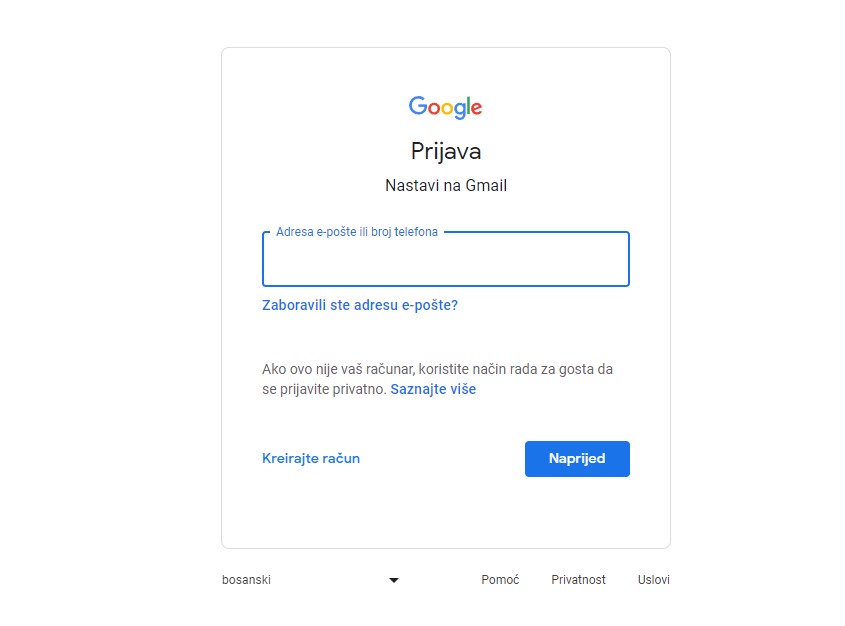Viewport: 845px width, 626px height.
Task: Click the dropdown arrow next to bosanski
Action: click(x=394, y=579)
